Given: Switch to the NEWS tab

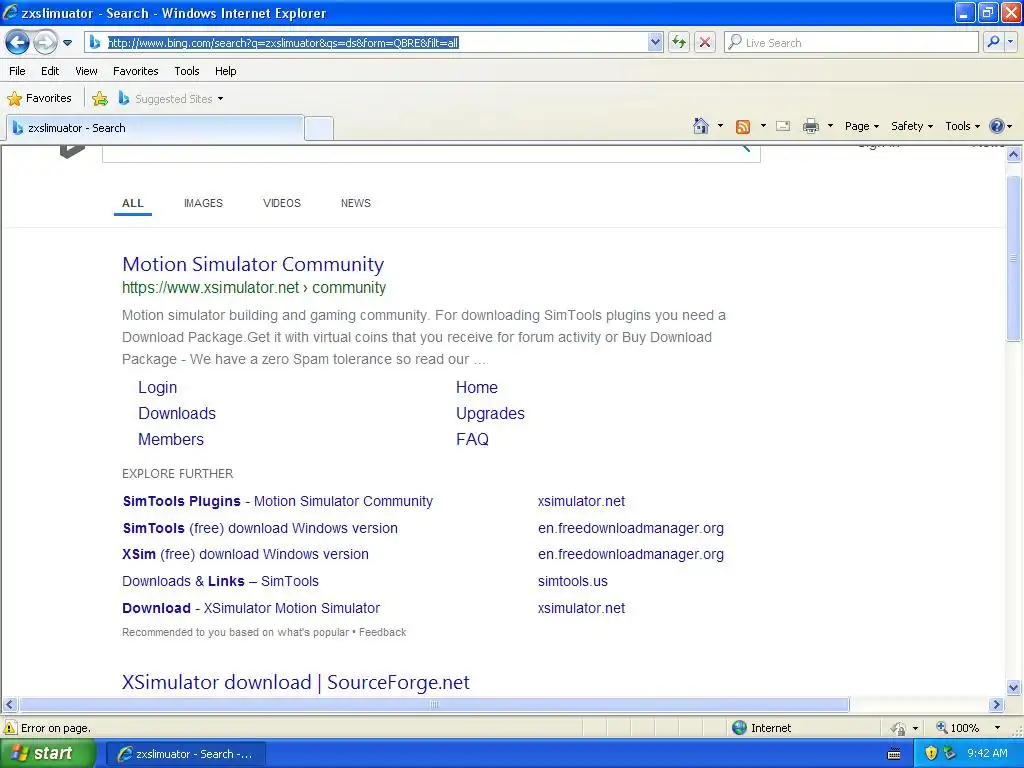Looking at the screenshot, I should tap(355, 203).
